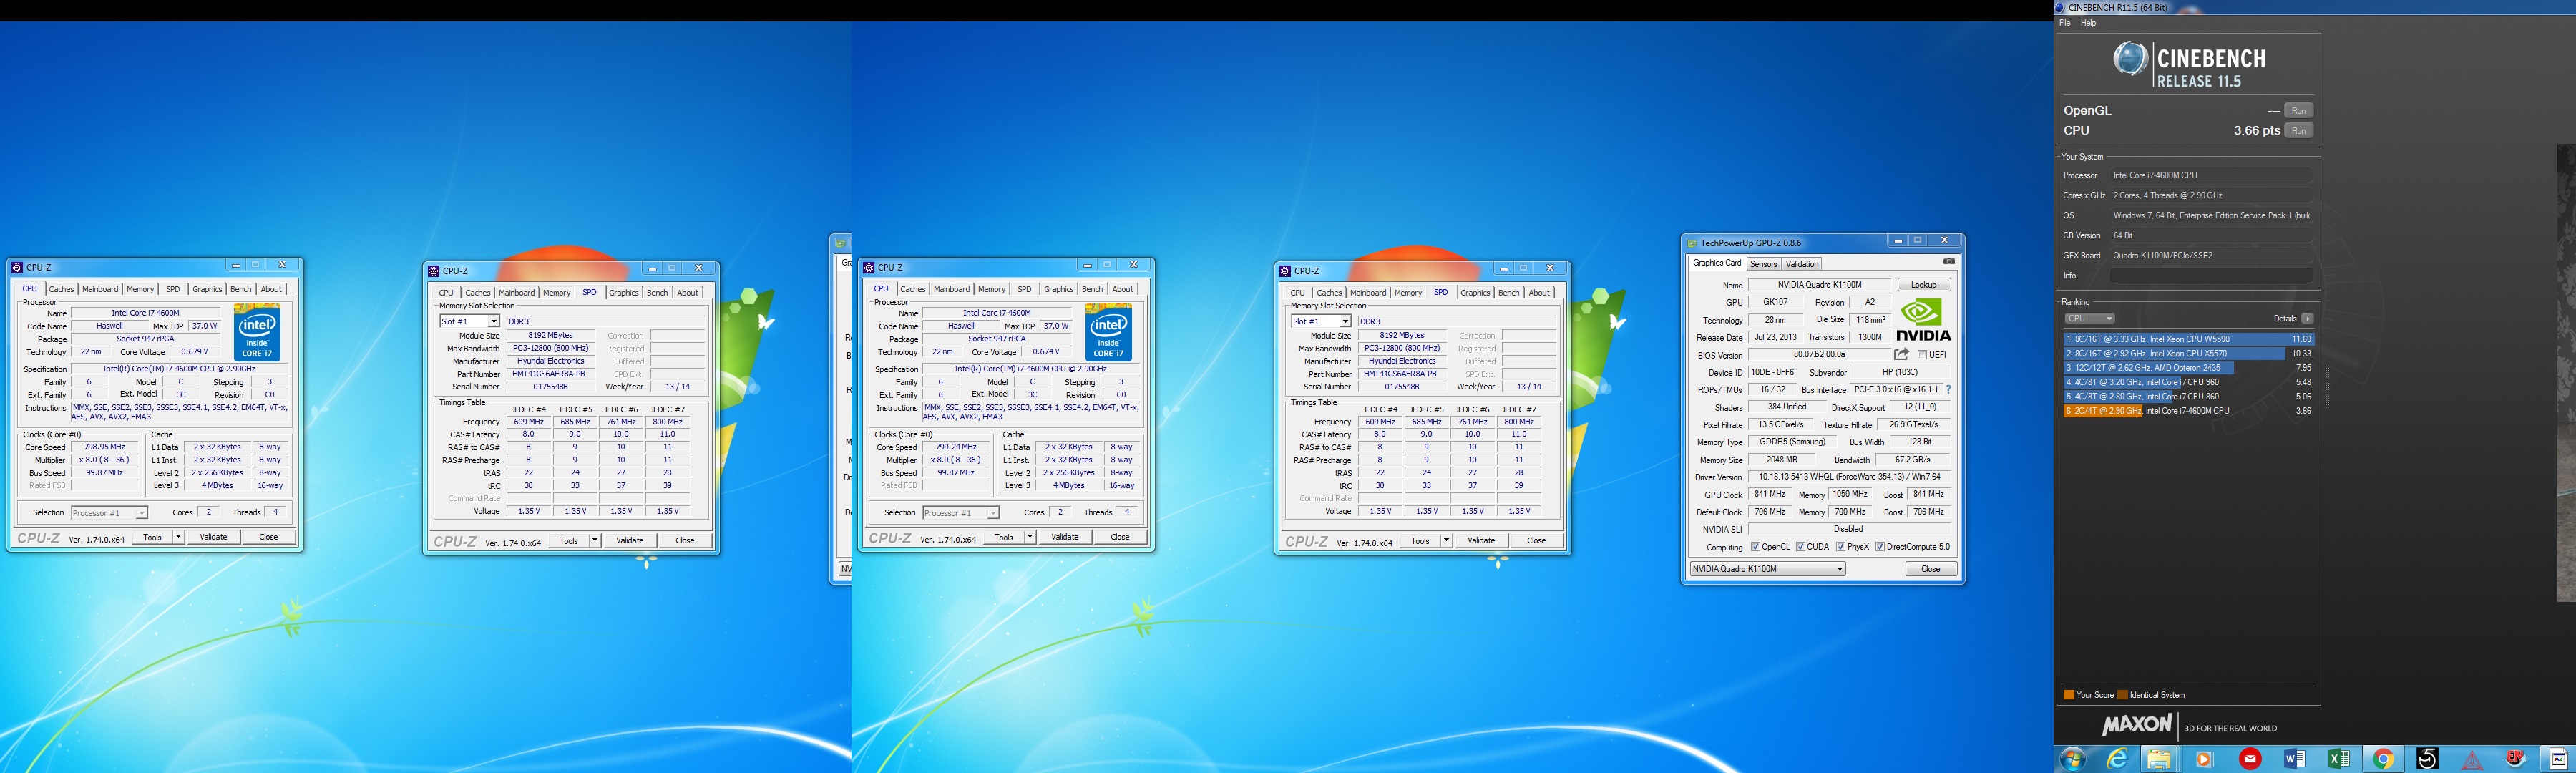The width and height of the screenshot is (2576, 773).
Task: Open the Windows Start orb
Action: 2072,759
